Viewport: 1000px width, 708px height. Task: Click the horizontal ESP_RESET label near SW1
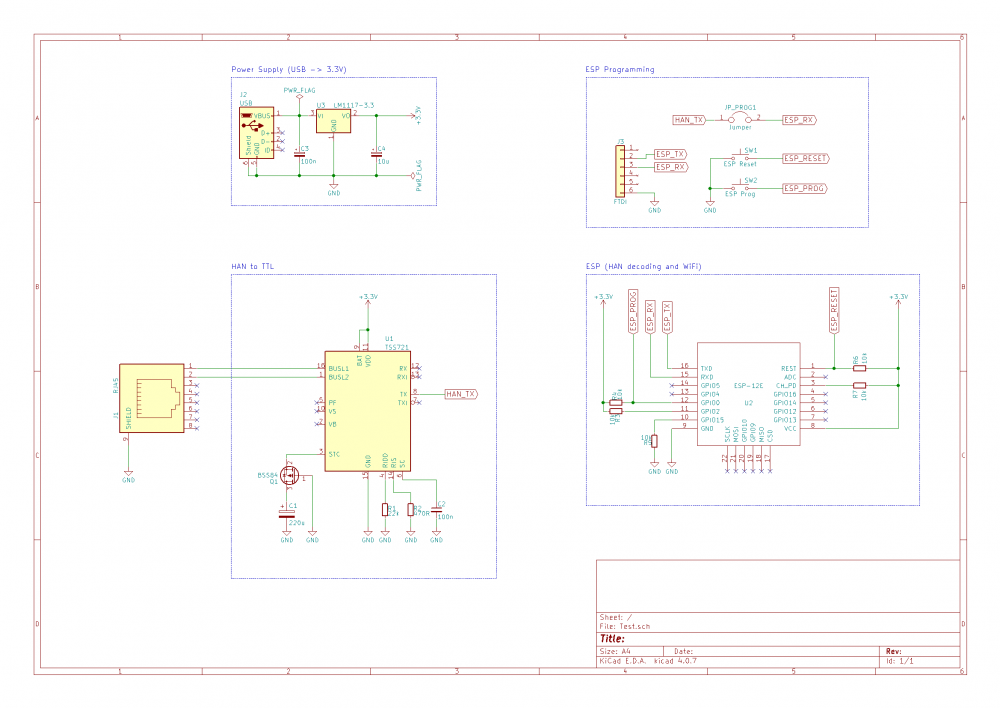point(806,158)
